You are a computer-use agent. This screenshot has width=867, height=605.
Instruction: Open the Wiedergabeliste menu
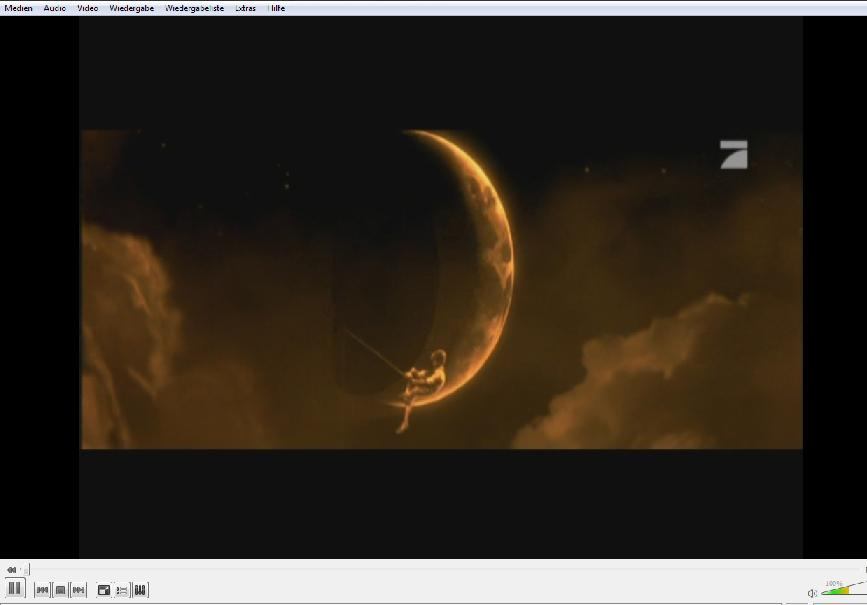coord(195,8)
